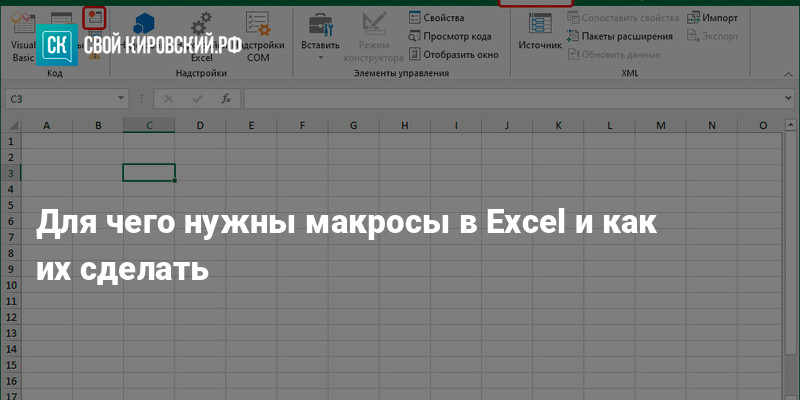Viewport: 800px width, 400px height.
Task: Select column O header
Action: point(760,126)
